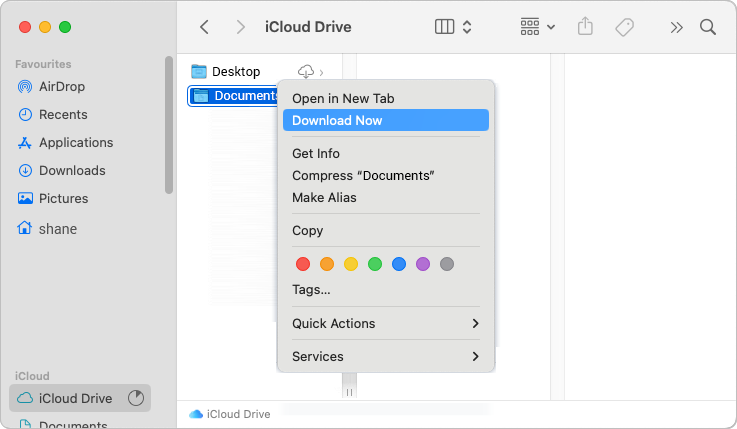
Task: Expand the Quick Actions submenu
Action: [x=385, y=323]
